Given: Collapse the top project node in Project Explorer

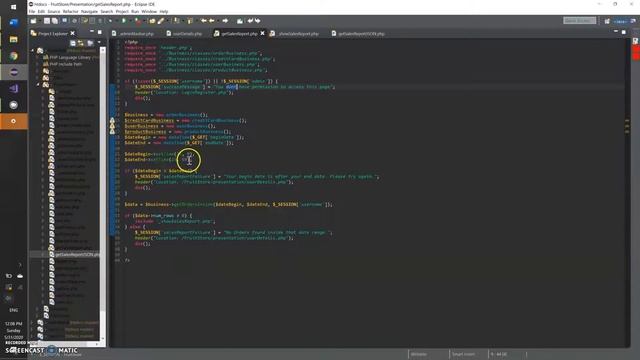Looking at the screenshot, I should (x=33, y=50).
